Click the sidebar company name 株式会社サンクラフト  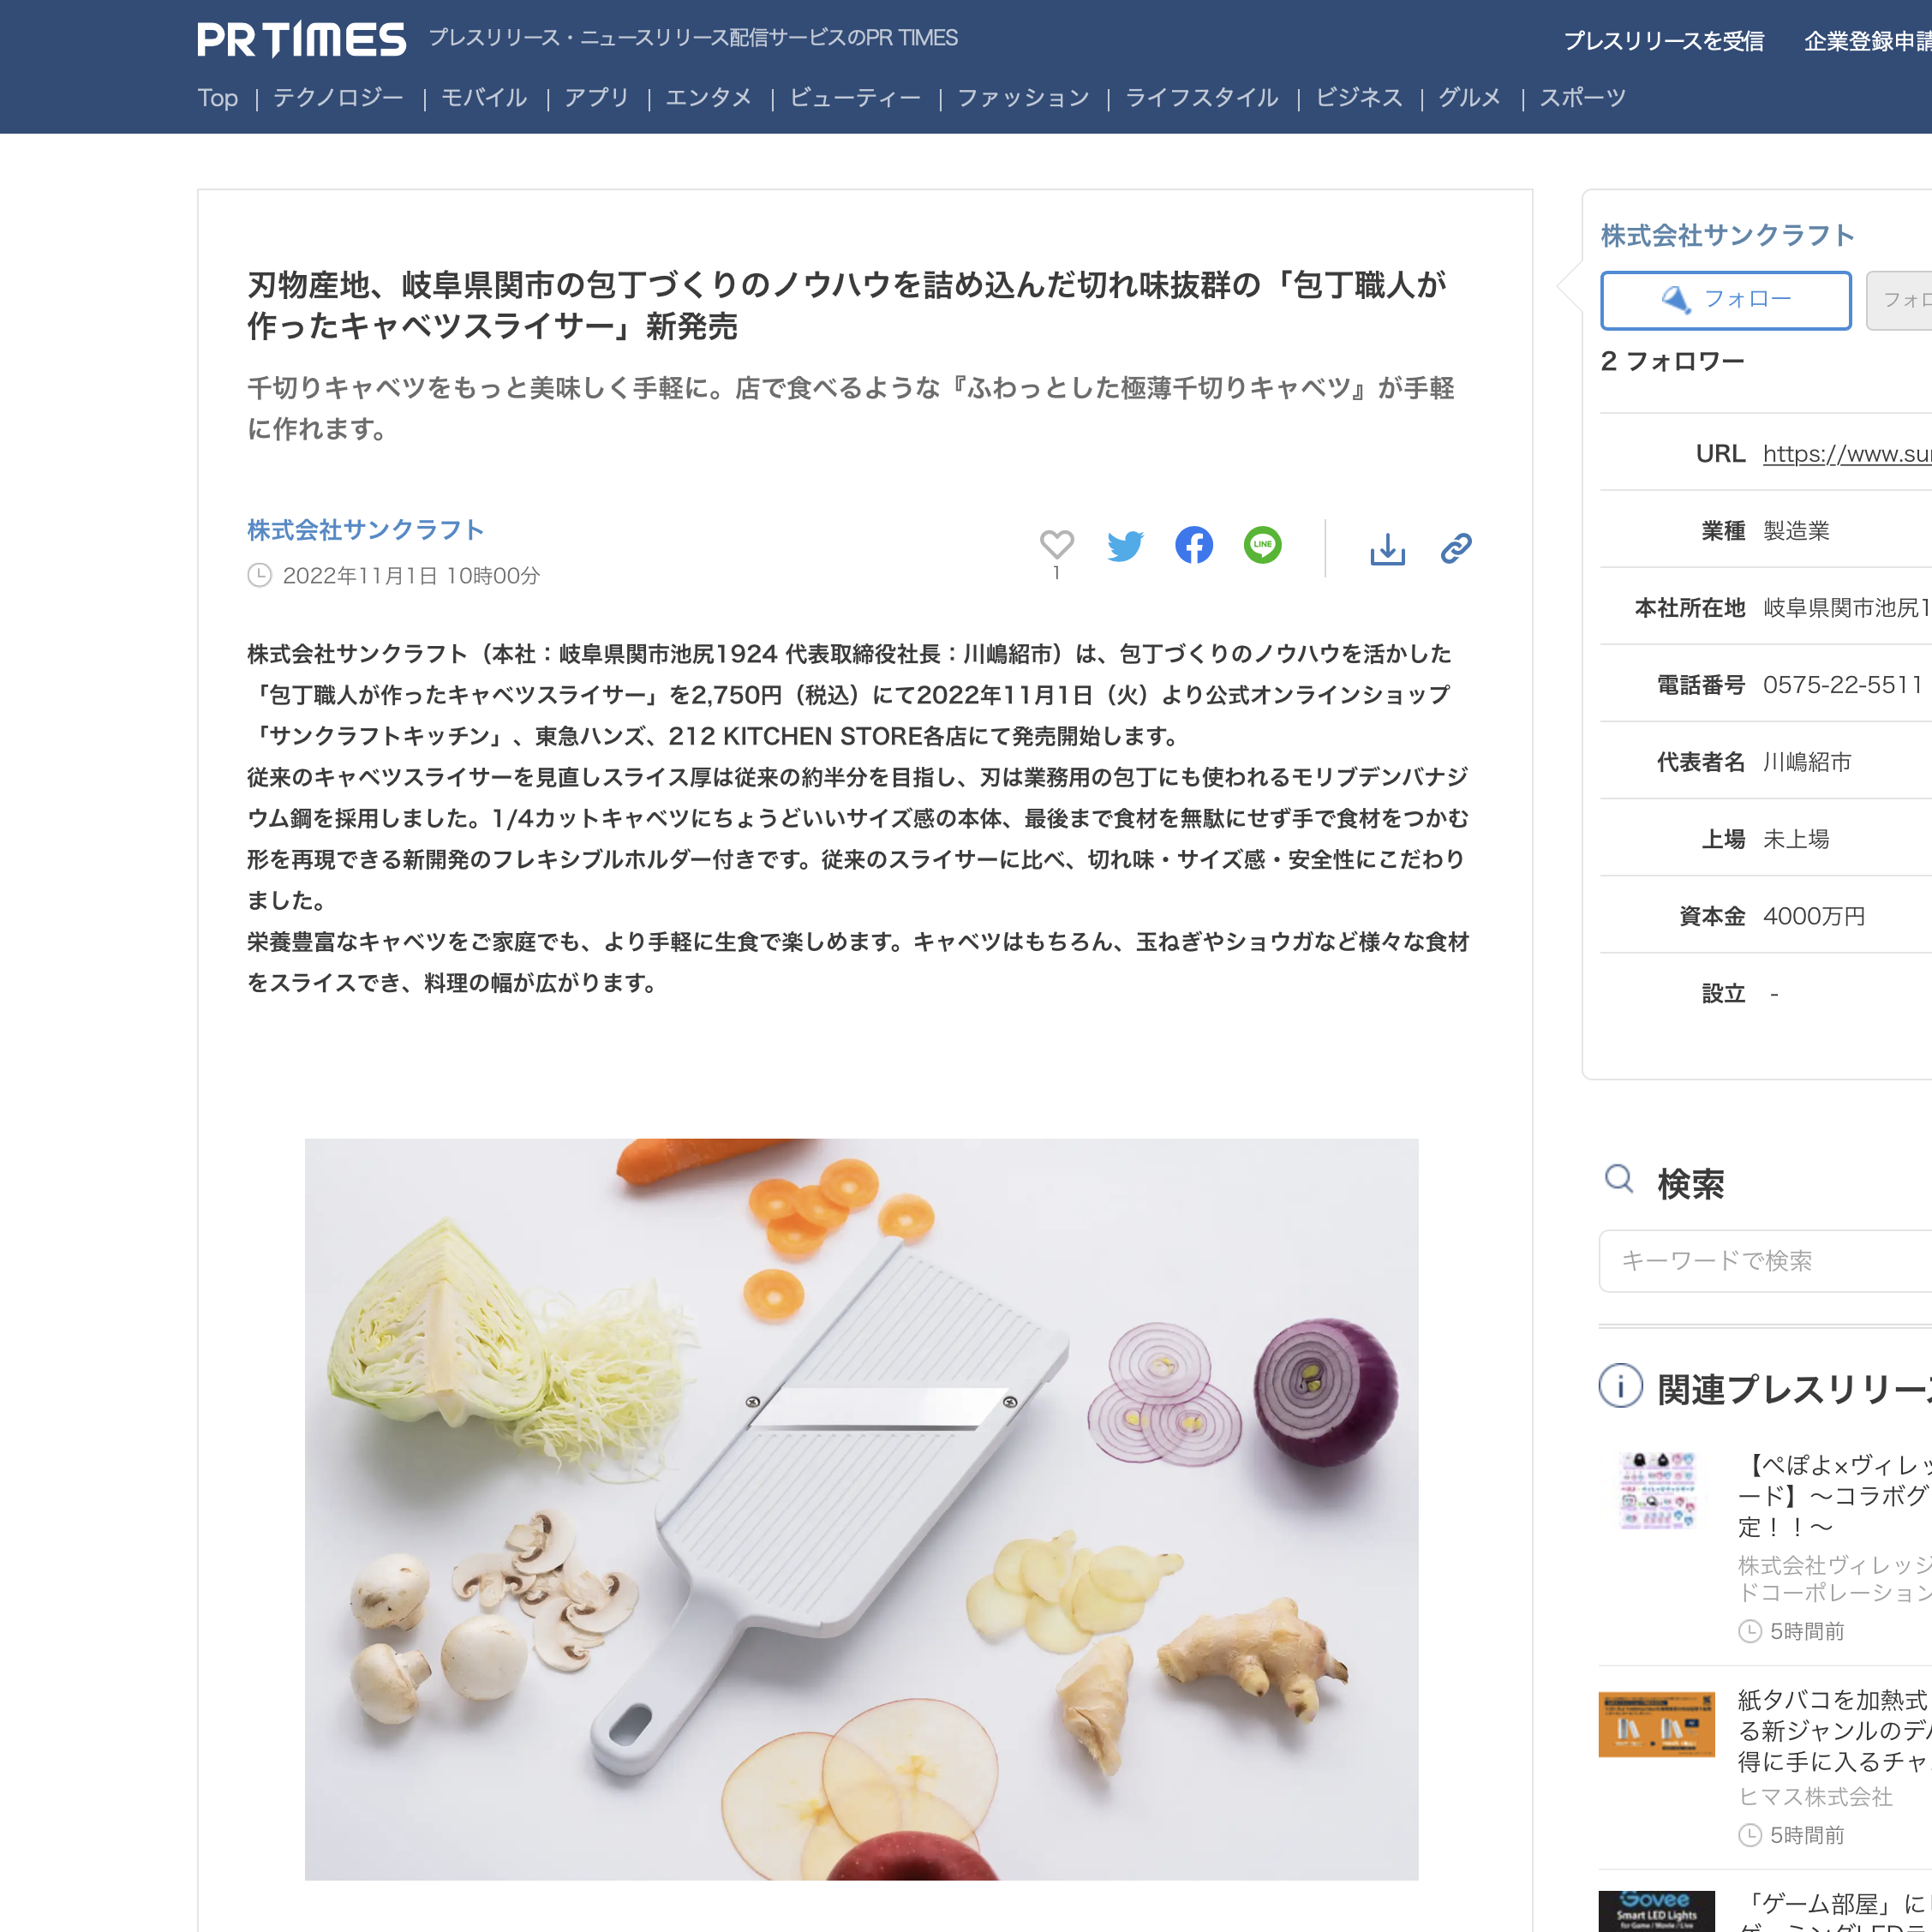(1728, 236)
